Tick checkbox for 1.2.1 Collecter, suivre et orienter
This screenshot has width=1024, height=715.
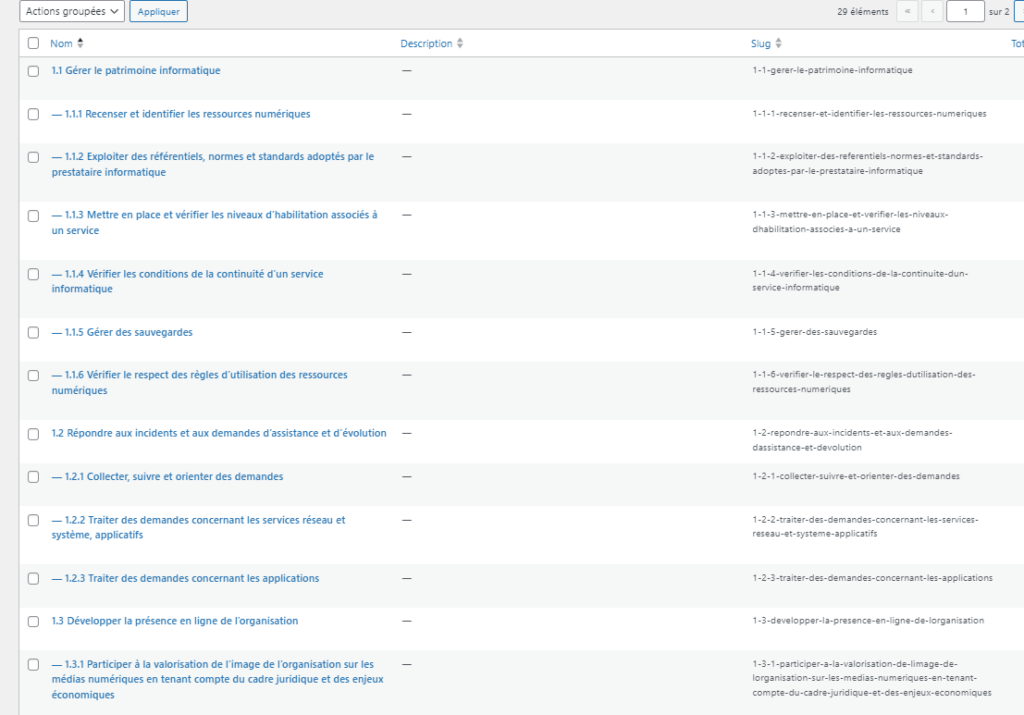[x=33, y=477]
